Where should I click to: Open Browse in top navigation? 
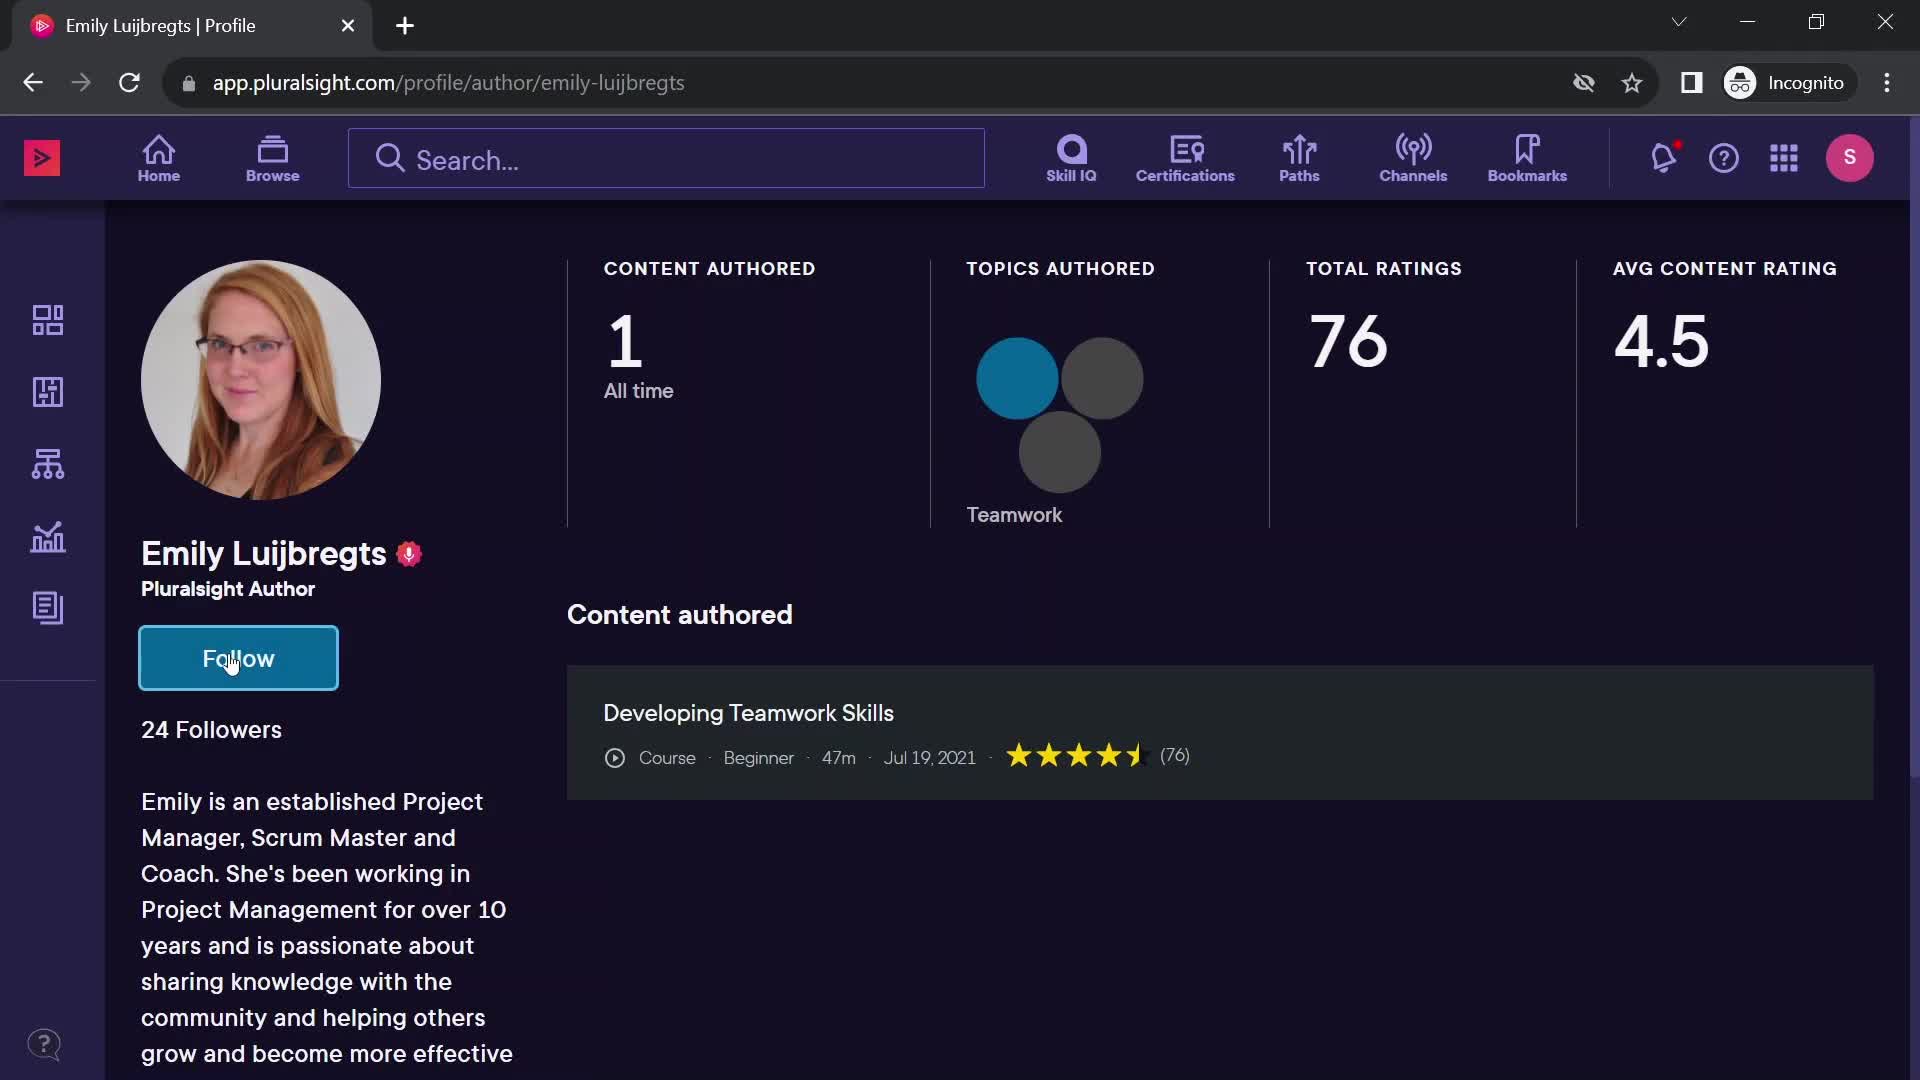tap(273, 159)
